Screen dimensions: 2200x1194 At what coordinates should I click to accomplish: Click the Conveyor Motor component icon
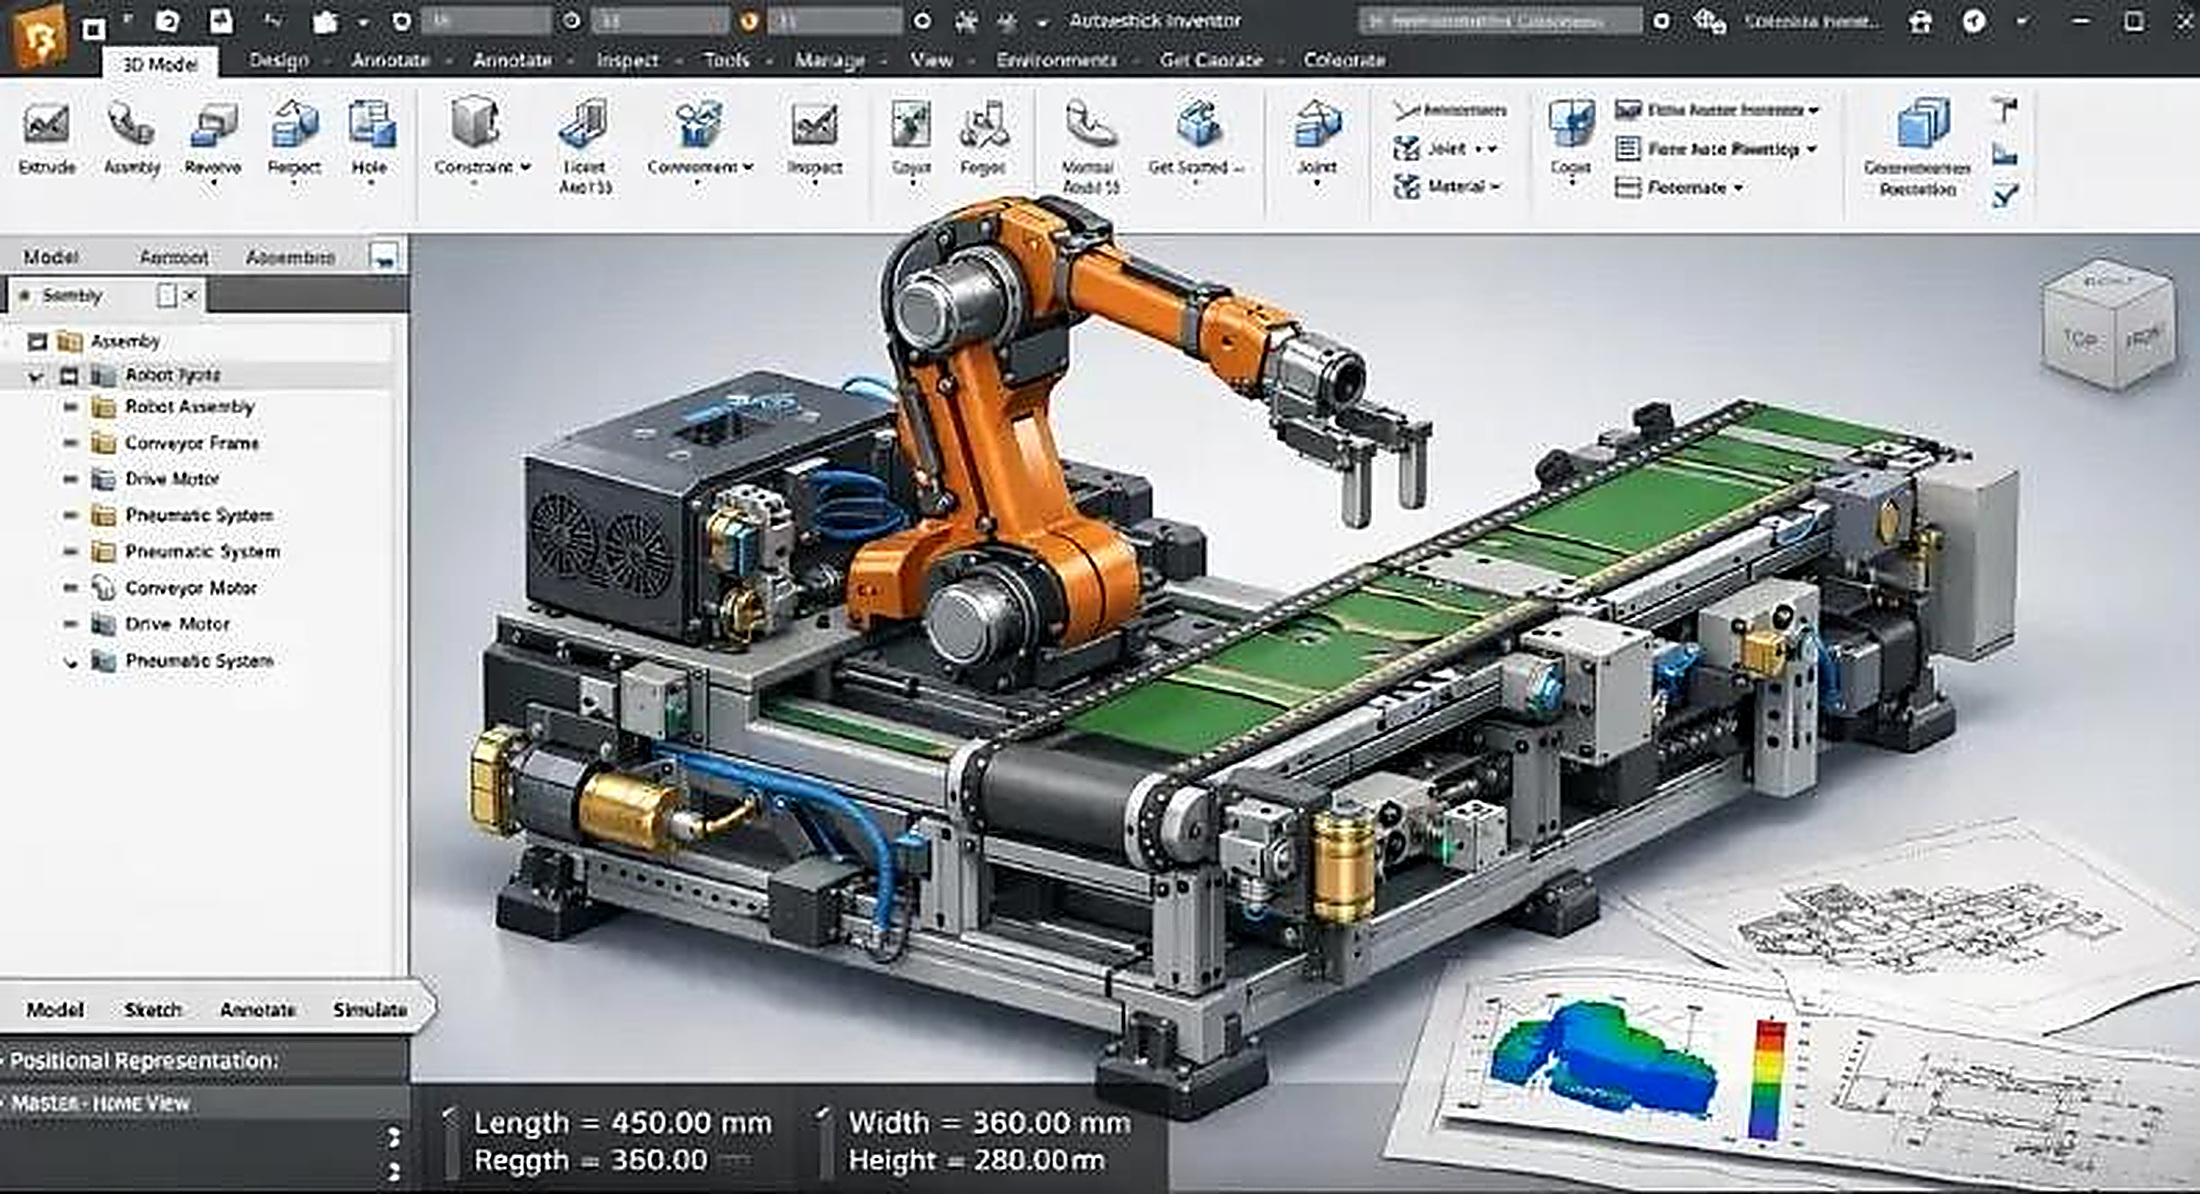pyautogui.click(x=103, y=588)
